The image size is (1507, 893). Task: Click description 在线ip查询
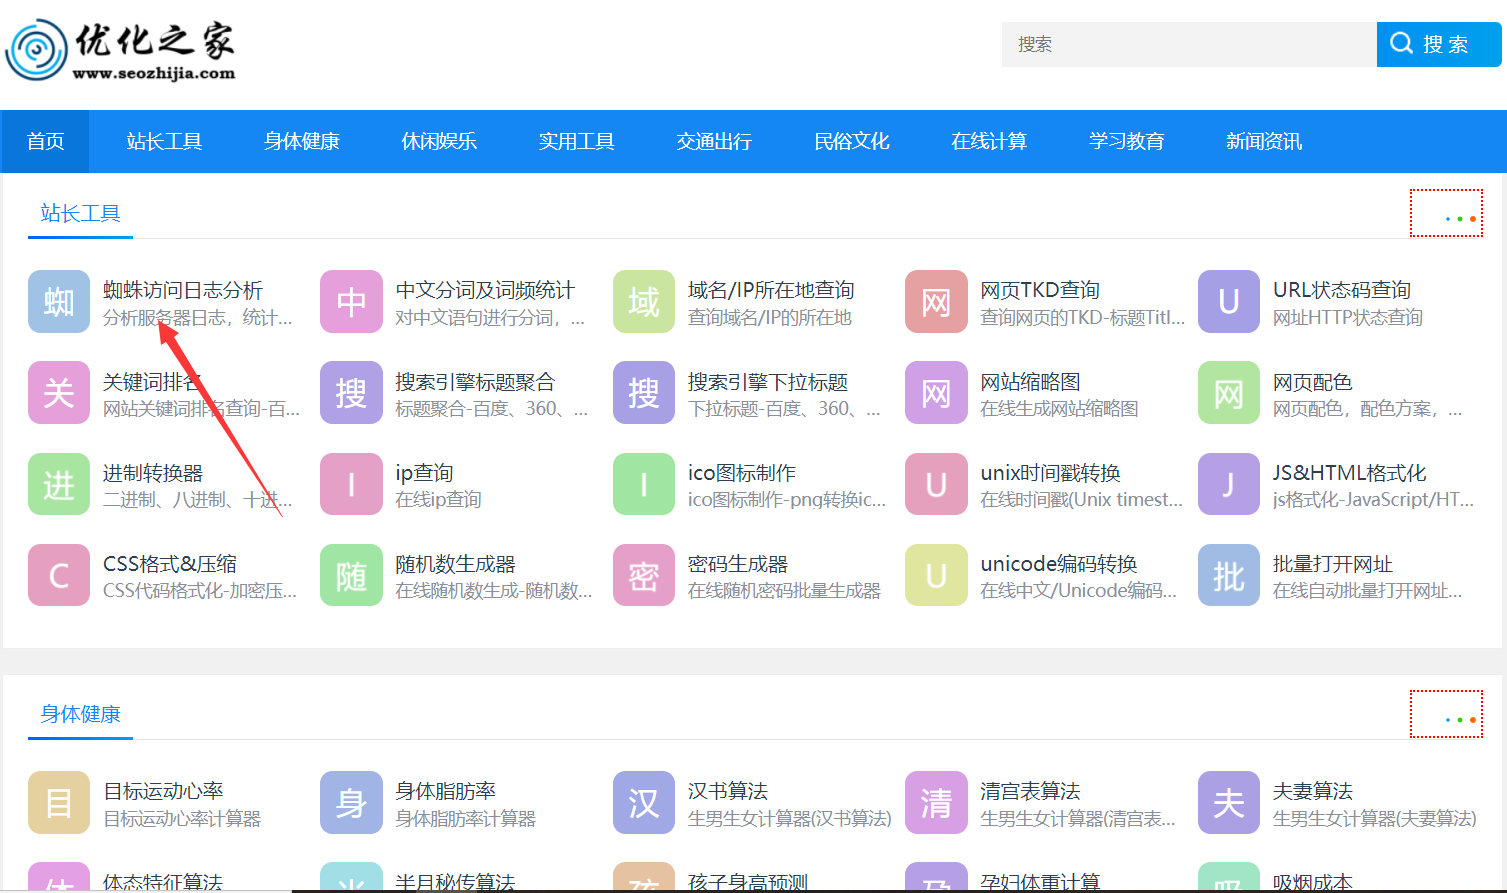click(x=438, y=500)
